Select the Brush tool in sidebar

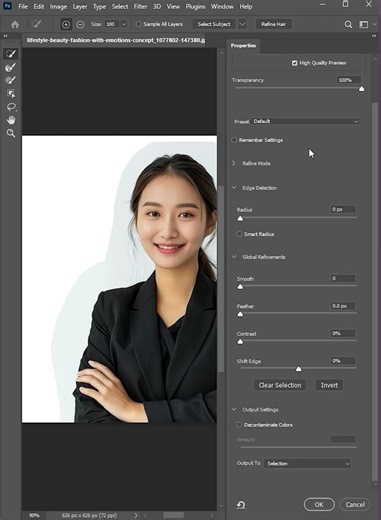(x=11, y=80)
